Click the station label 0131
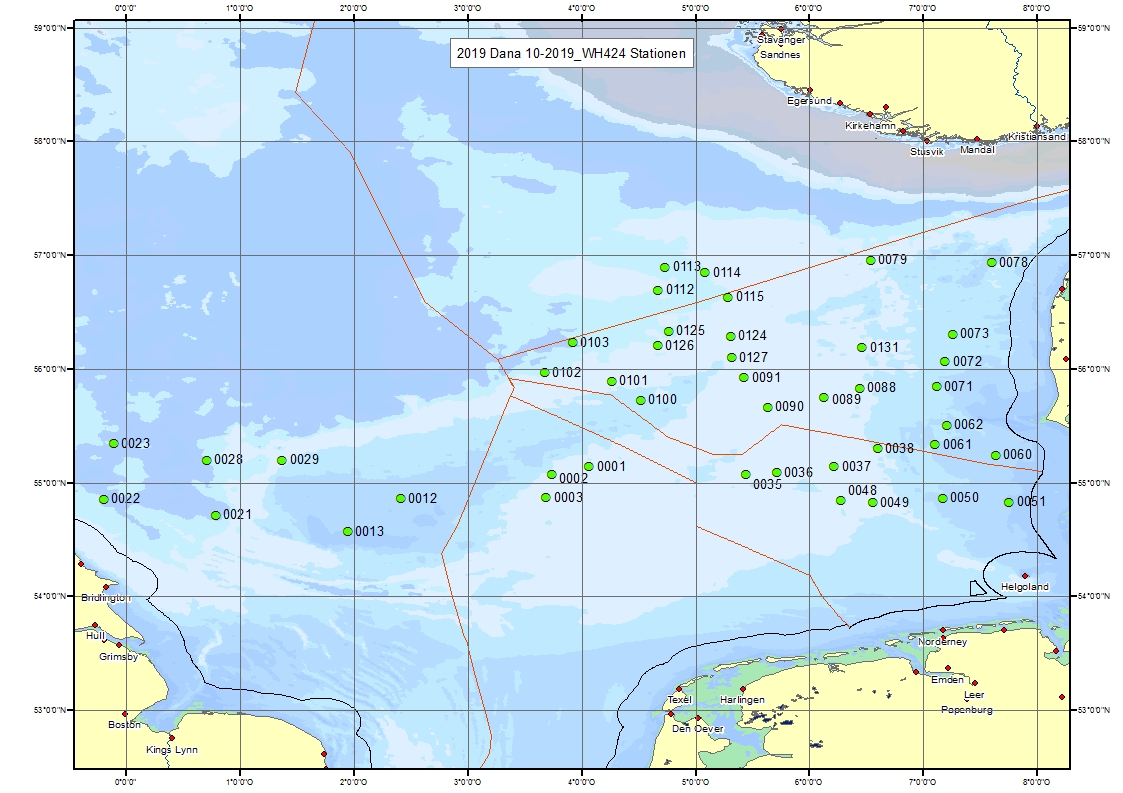 [x=884, y=348]
